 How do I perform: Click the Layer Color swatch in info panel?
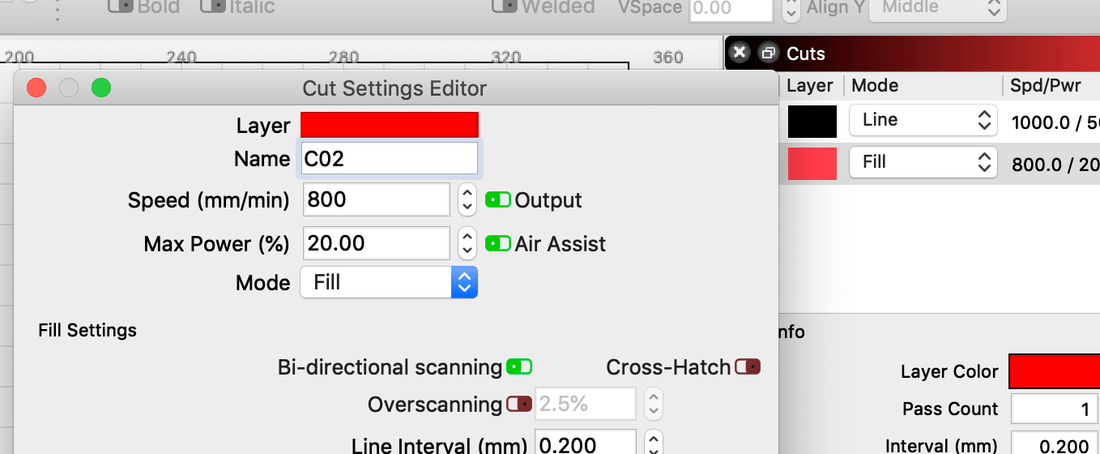[x=1054, y=371]
